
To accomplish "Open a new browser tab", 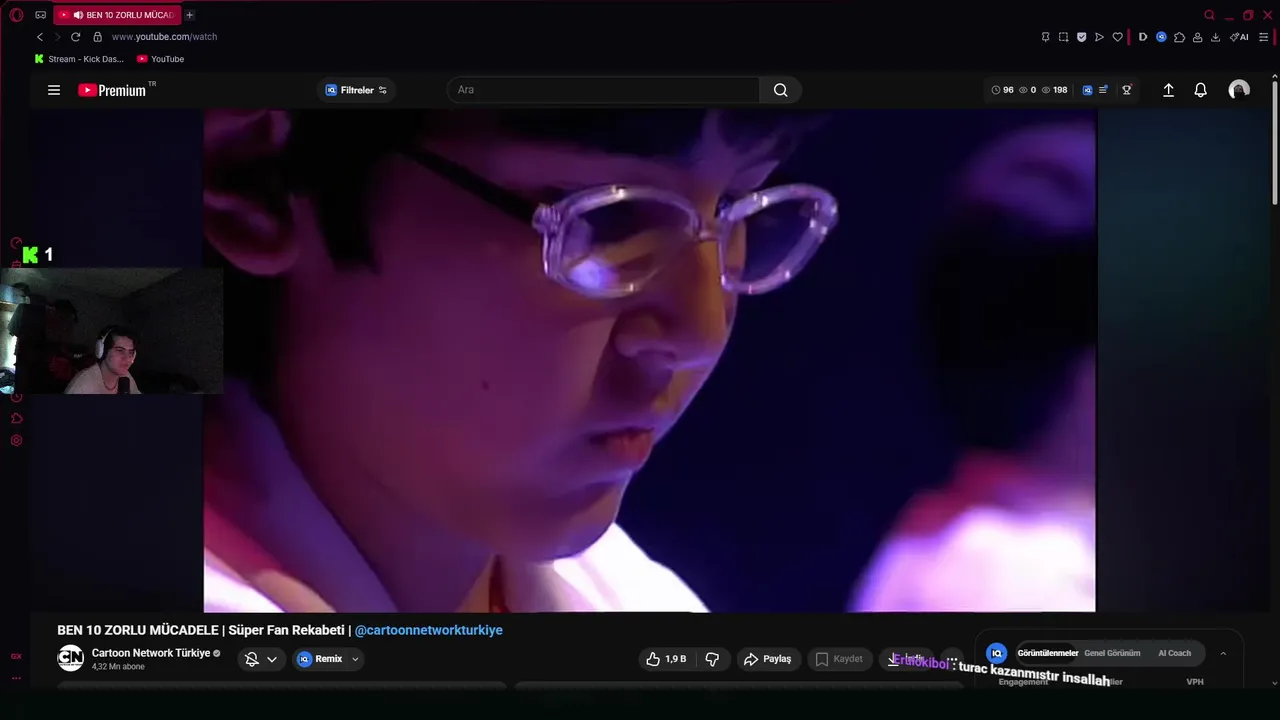I will tap(189, 15).
